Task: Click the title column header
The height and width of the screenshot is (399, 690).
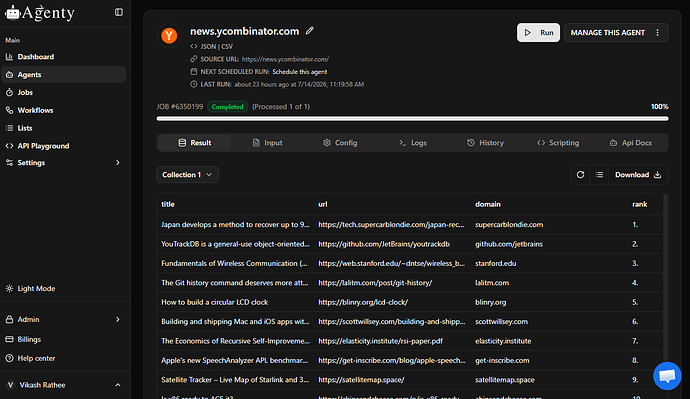Action: point(168,204)
